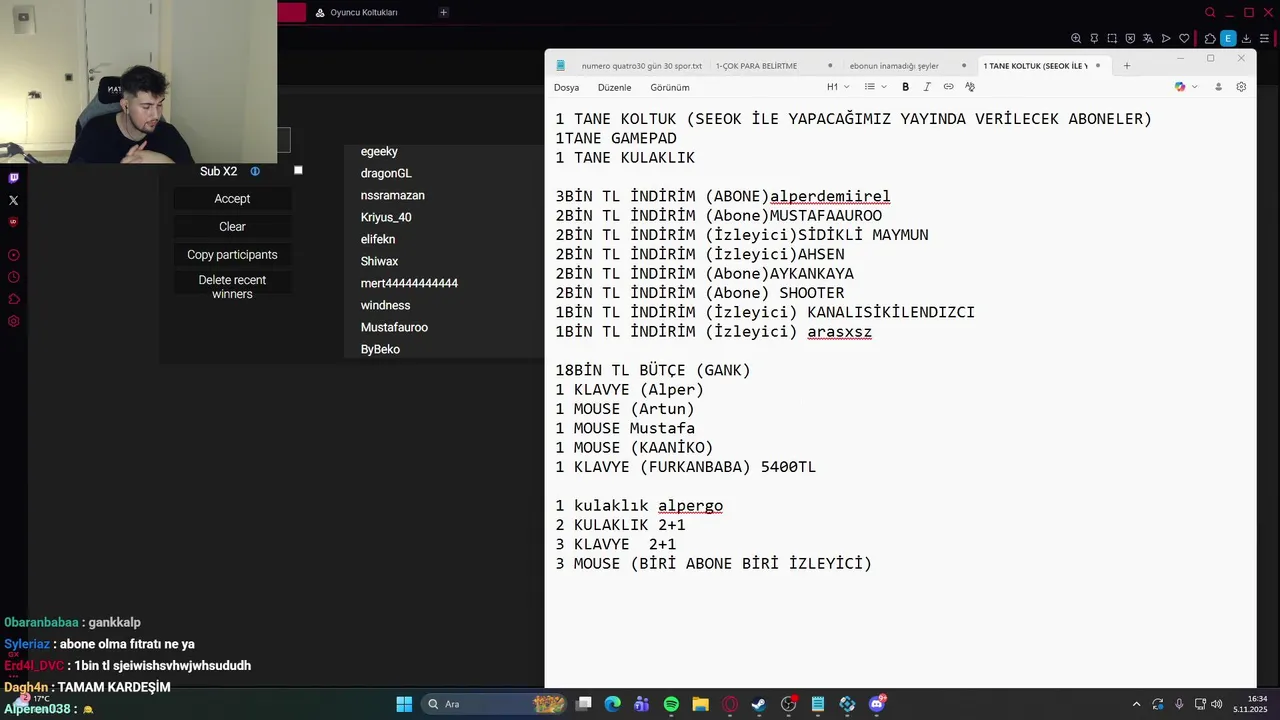
Task: Click the pin icon in Opera address bar
Action: pyautogui.click(x=1094, y=38)
